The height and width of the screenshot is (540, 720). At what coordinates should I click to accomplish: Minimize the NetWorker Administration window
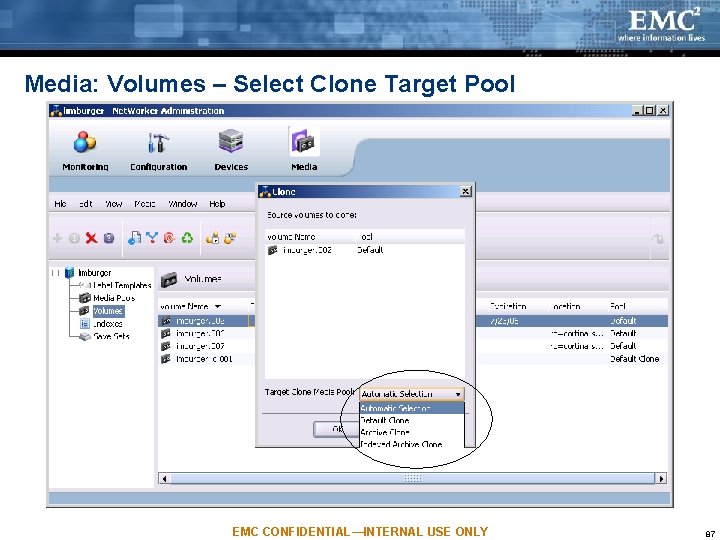coord(636,111)
